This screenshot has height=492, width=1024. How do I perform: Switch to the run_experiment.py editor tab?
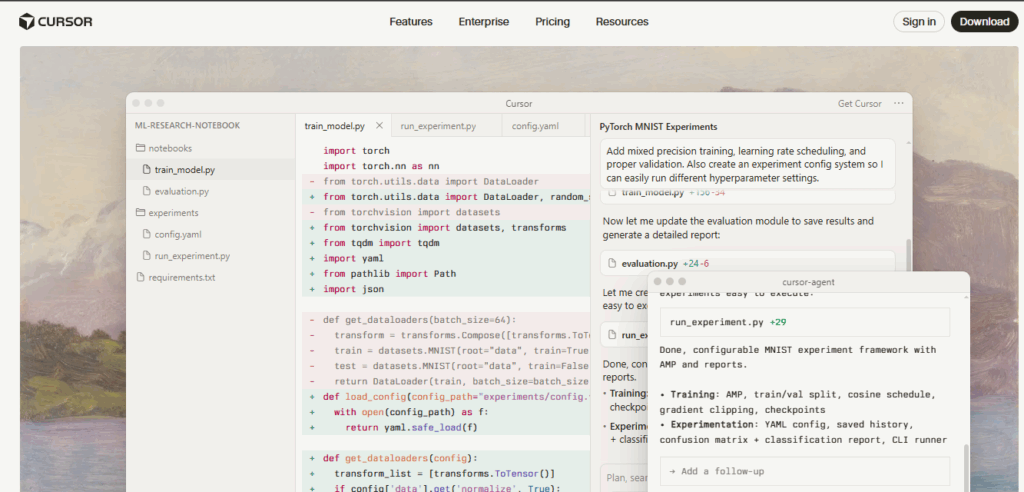[x=438, y=126]
